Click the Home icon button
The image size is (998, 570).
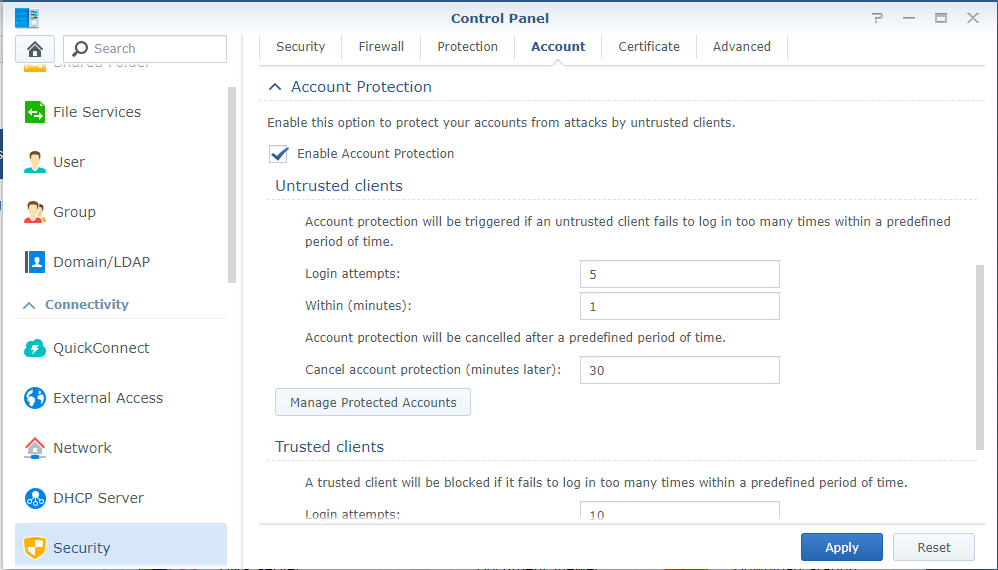pyautogui.click(x=35, y=49)
